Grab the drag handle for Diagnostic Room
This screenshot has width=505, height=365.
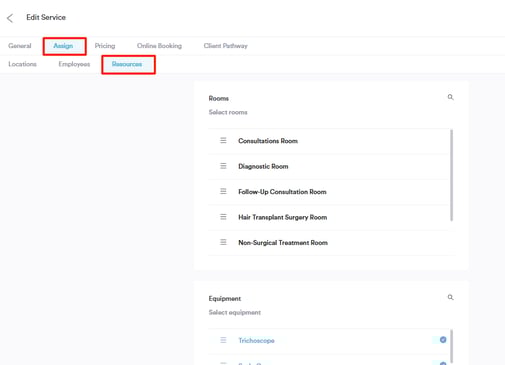pyautogui.click(x=223, y=166)
